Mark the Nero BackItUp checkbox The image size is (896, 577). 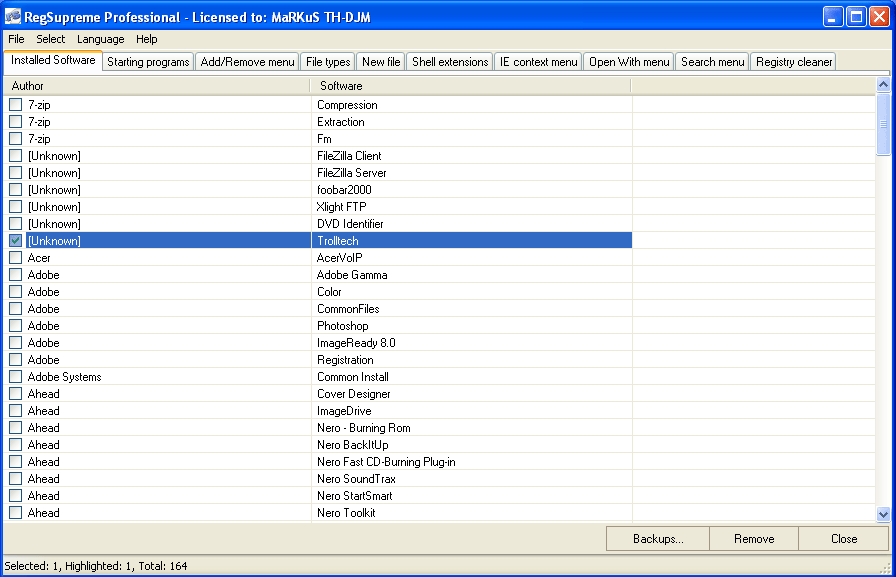[15, 444]
